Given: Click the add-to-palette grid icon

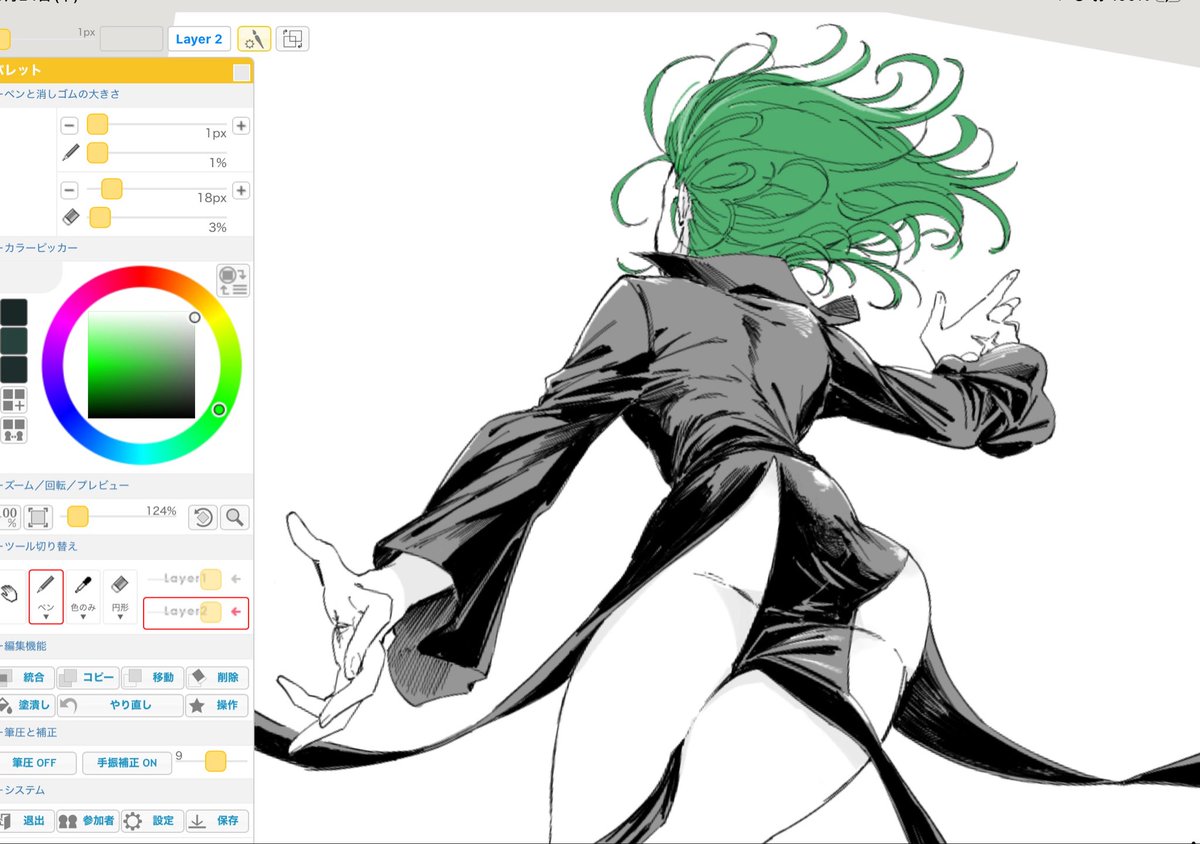Looking at the screenshot, I should tap(14, 401).
